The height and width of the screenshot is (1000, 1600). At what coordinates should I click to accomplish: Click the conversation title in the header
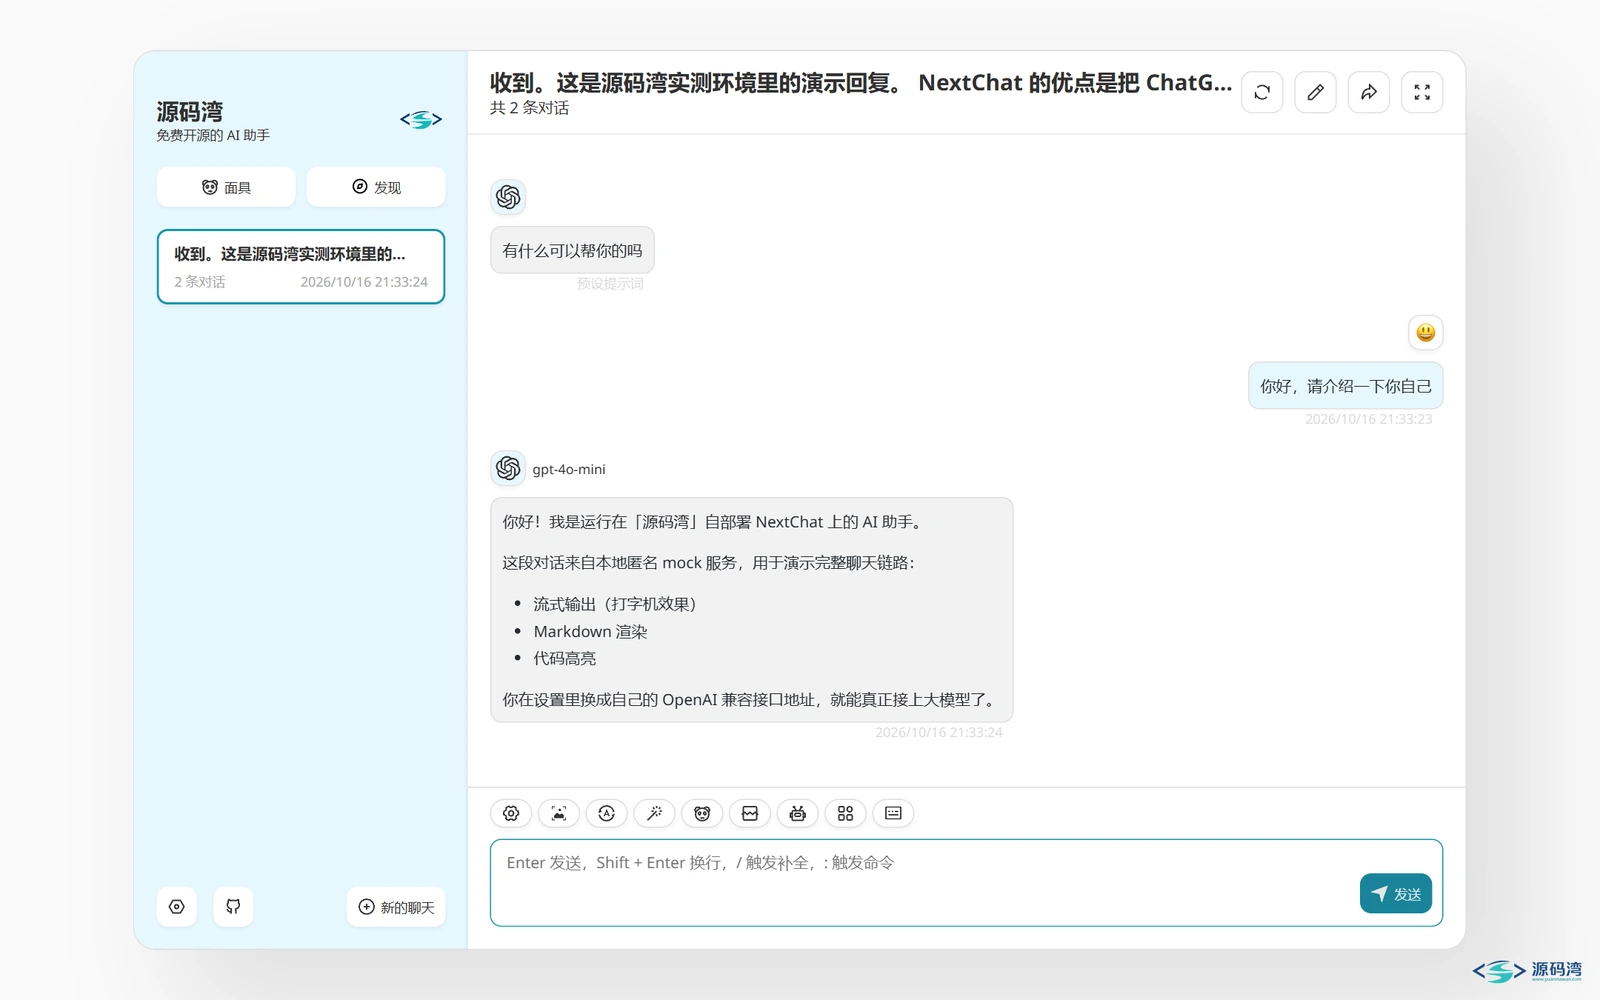(x=860, y=83)
